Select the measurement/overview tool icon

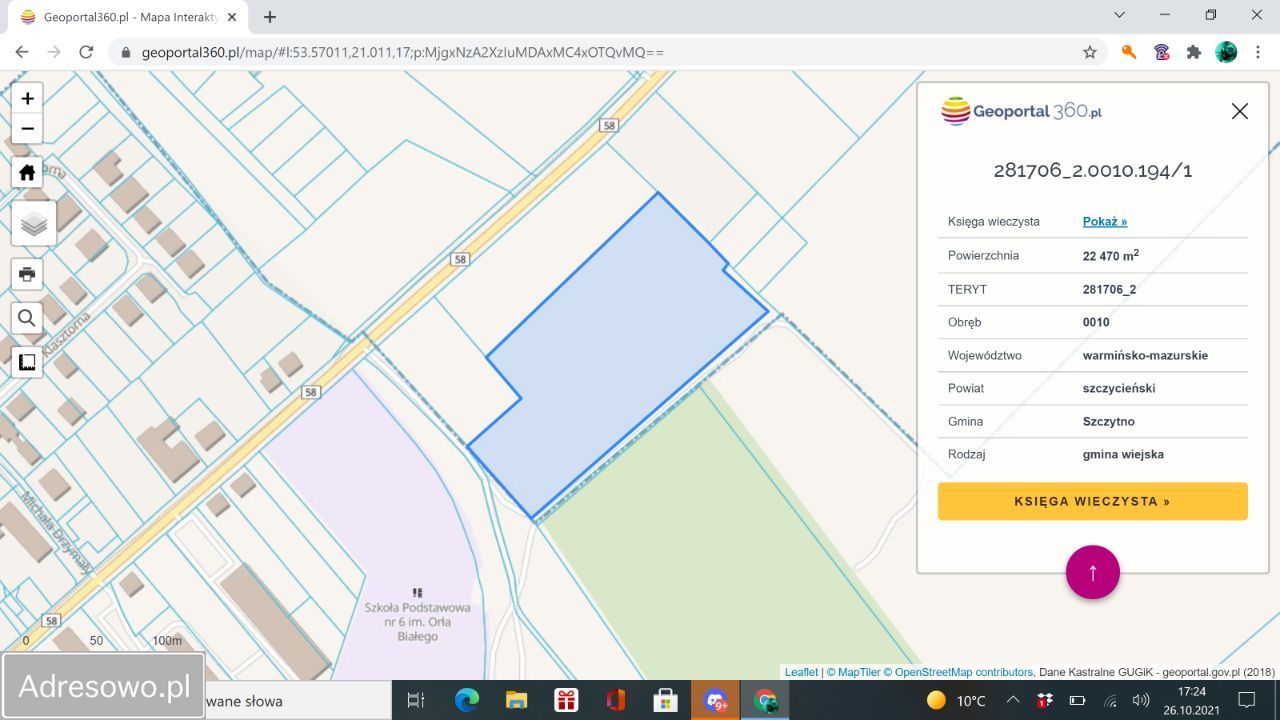27,362
